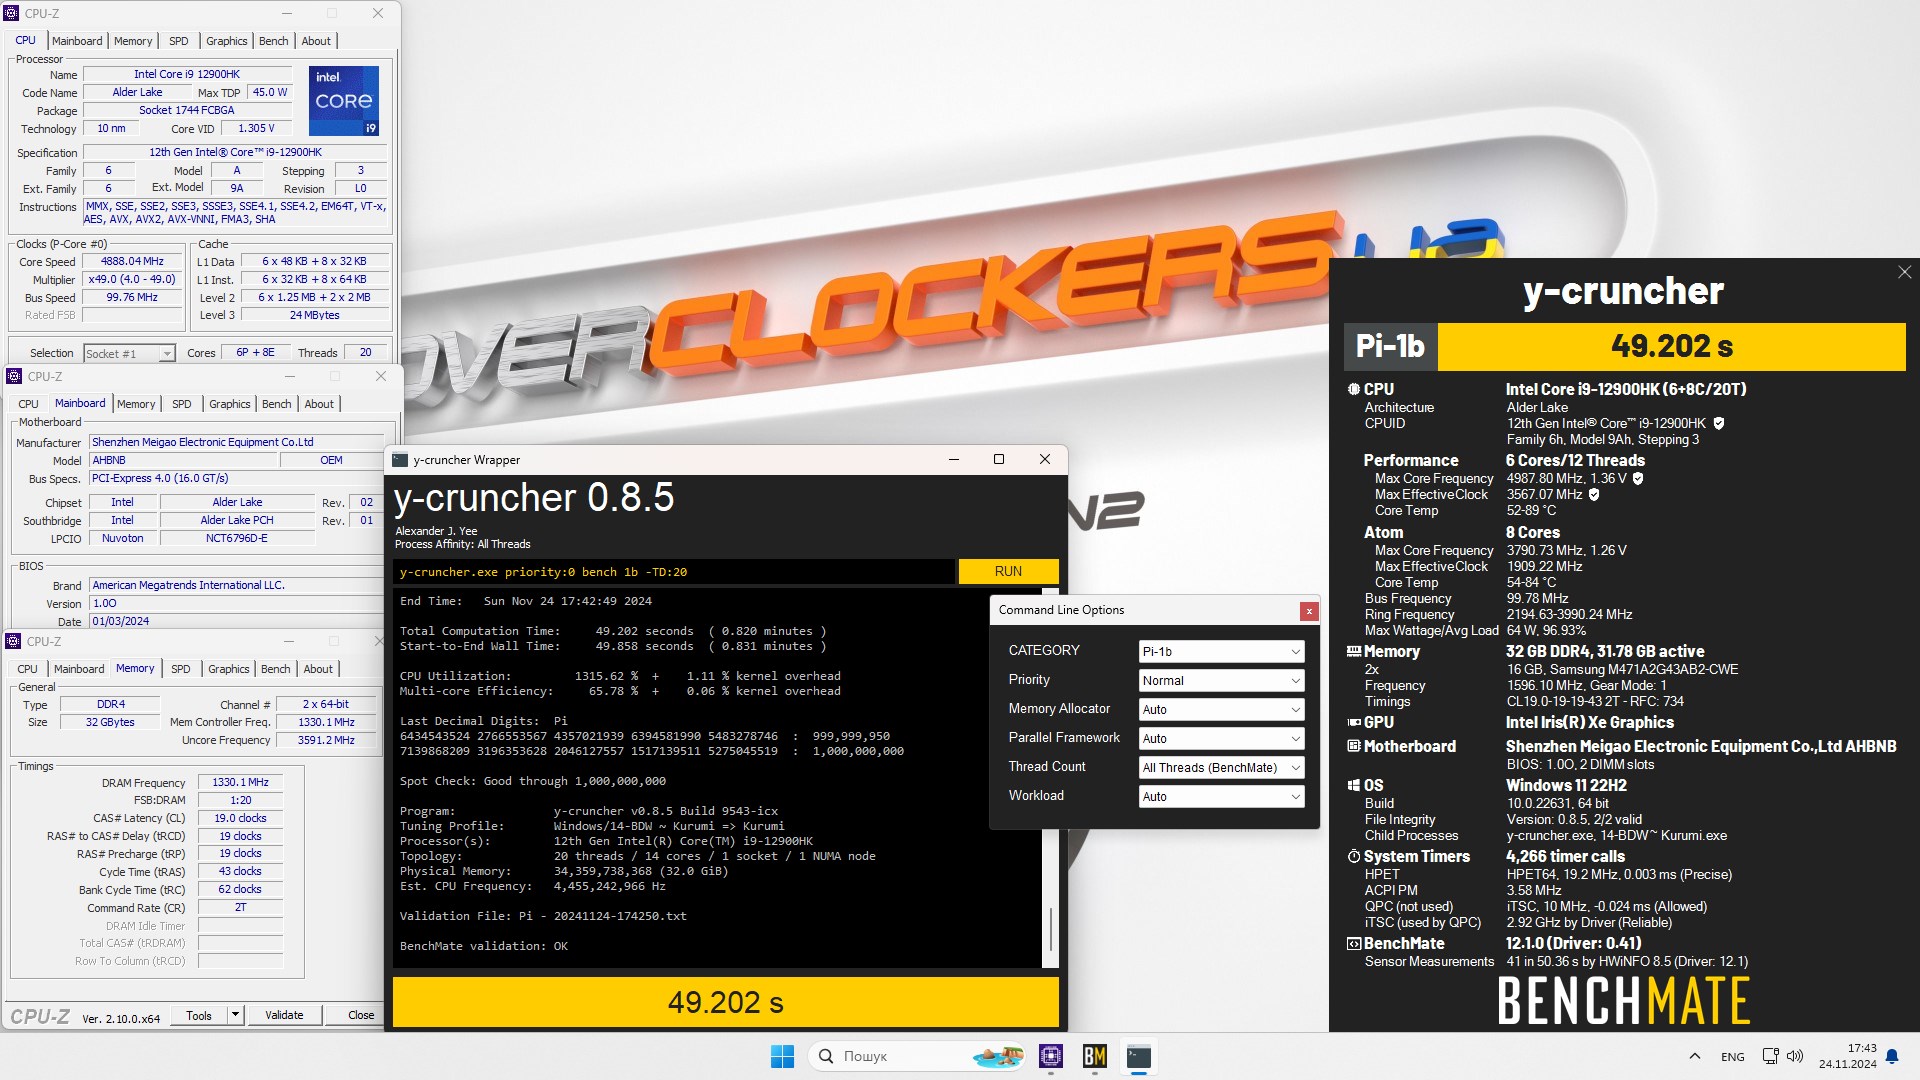Viewport: 1920px width, 1080px height.
Task: Click the Windows Start button on taskbar
Action: (x=782, y=1056)
